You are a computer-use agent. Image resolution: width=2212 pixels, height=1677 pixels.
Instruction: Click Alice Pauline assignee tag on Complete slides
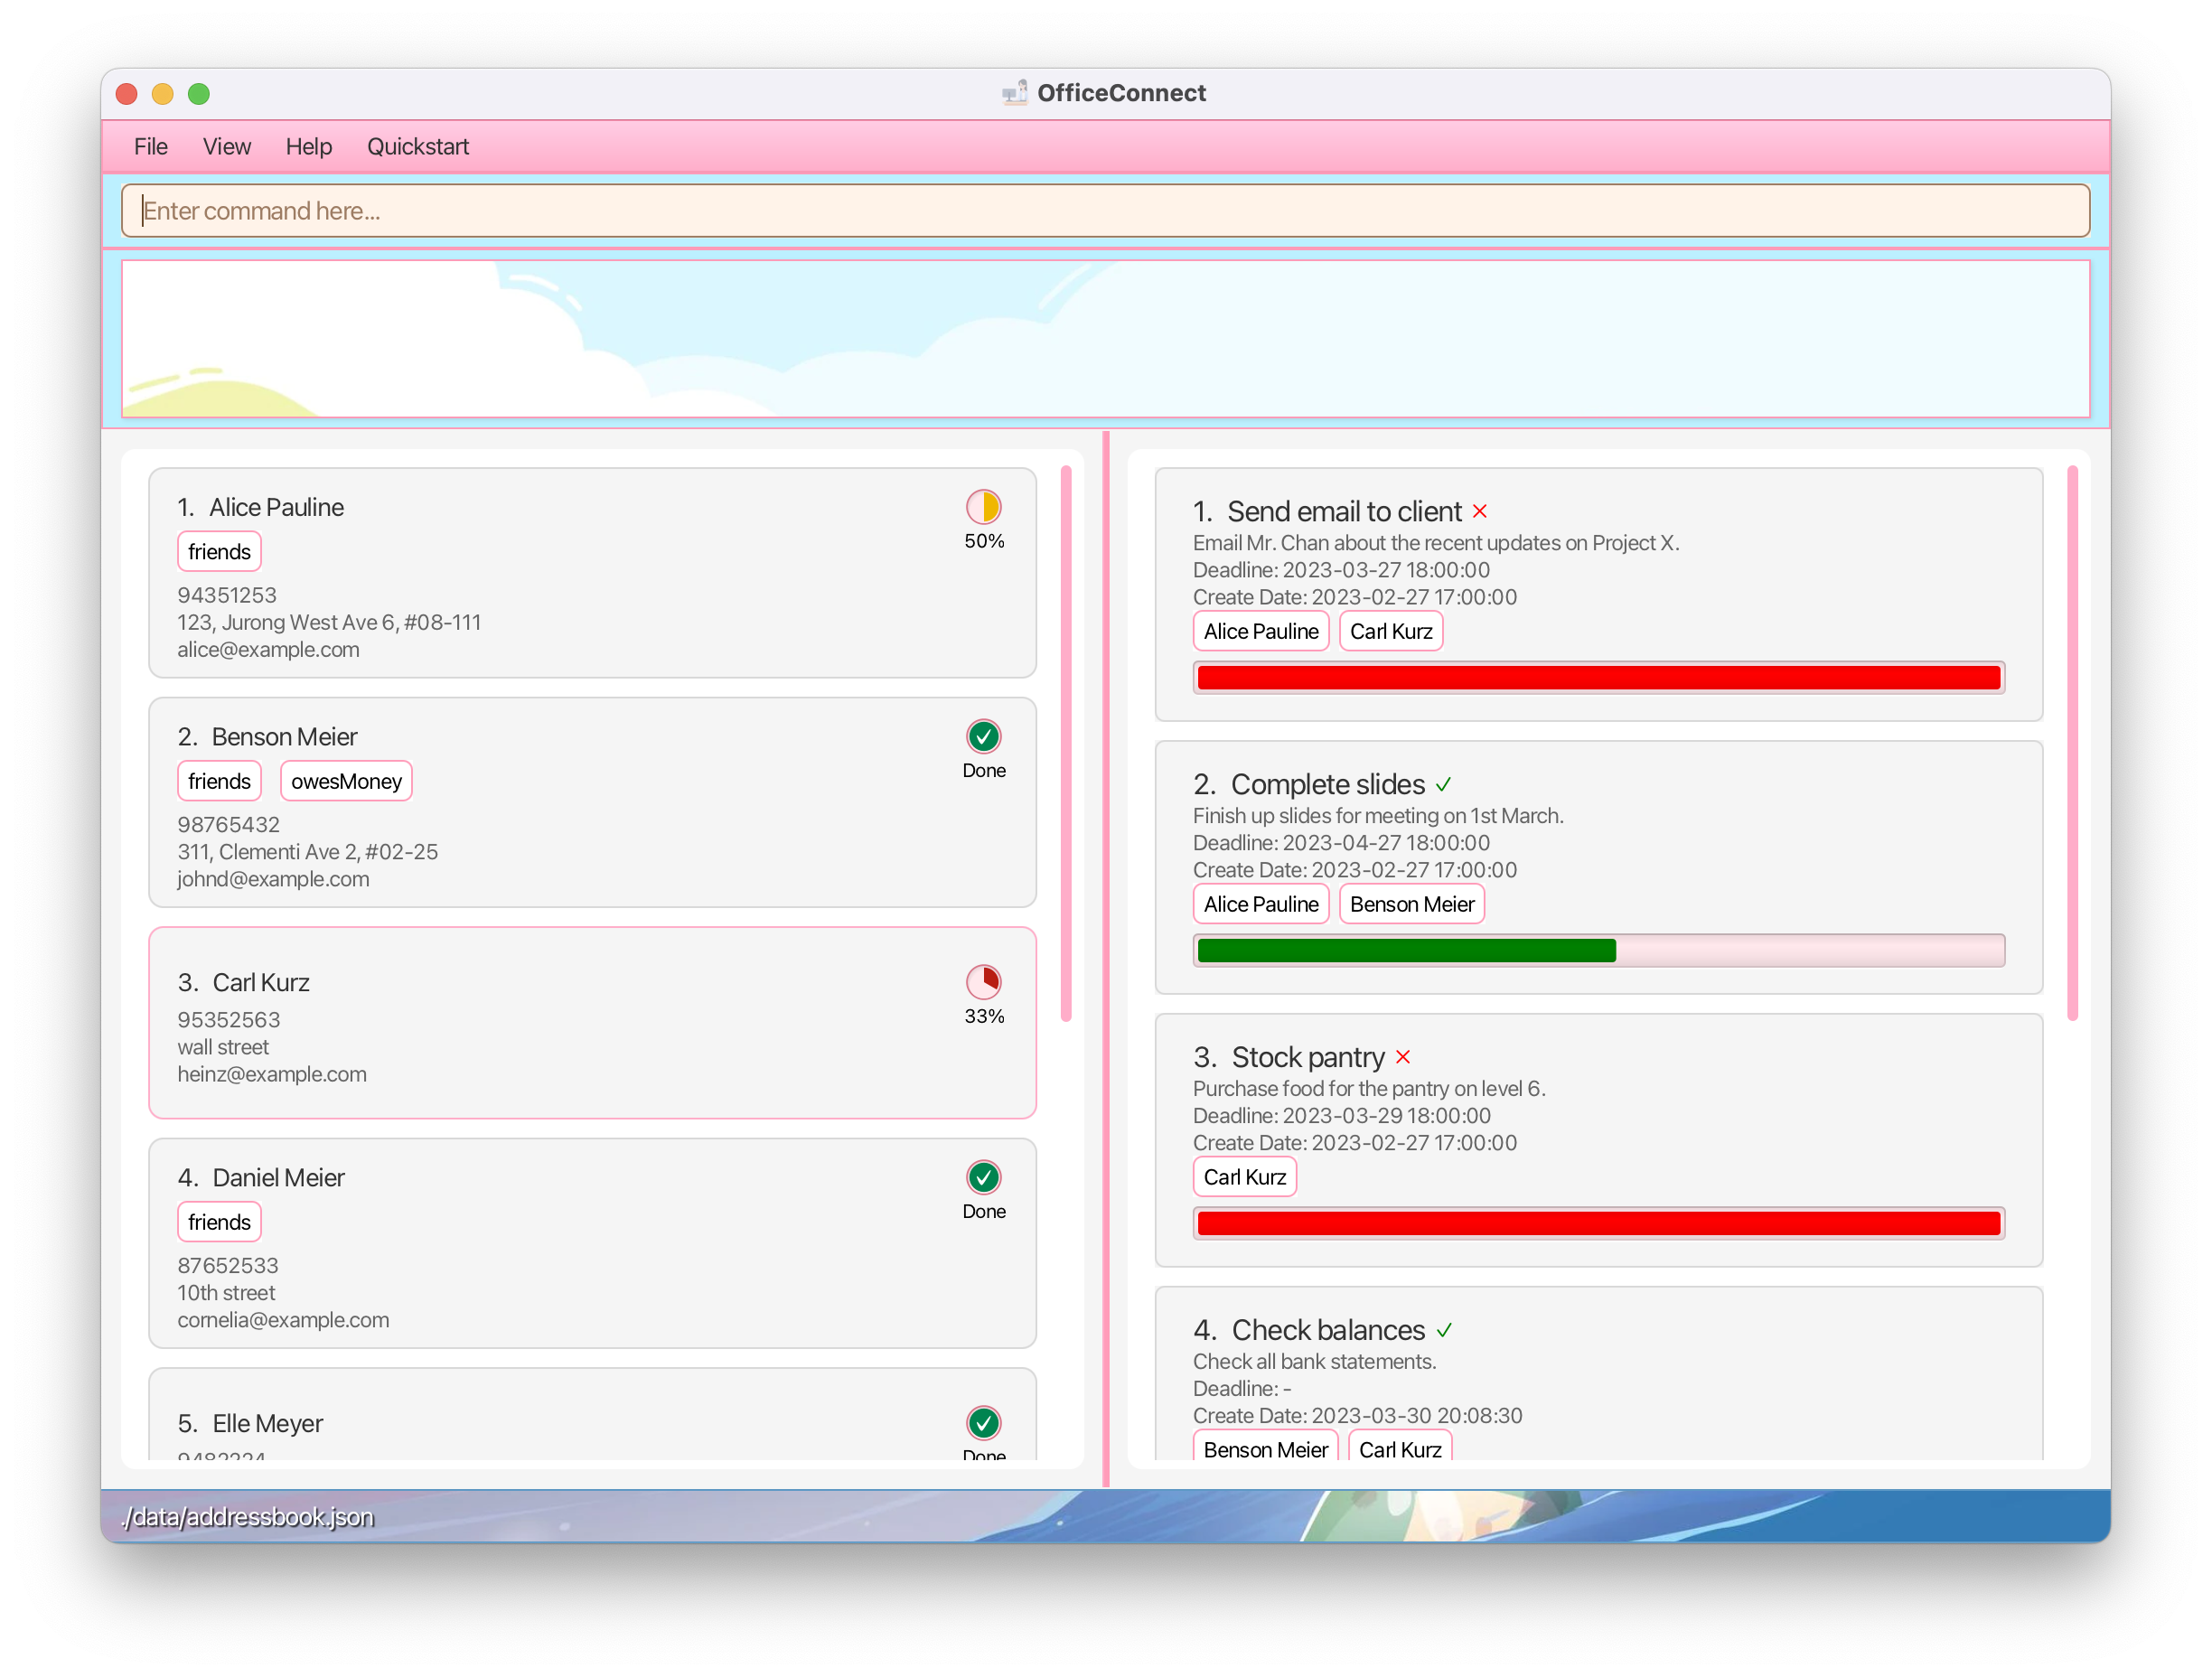coord(1261,905)
